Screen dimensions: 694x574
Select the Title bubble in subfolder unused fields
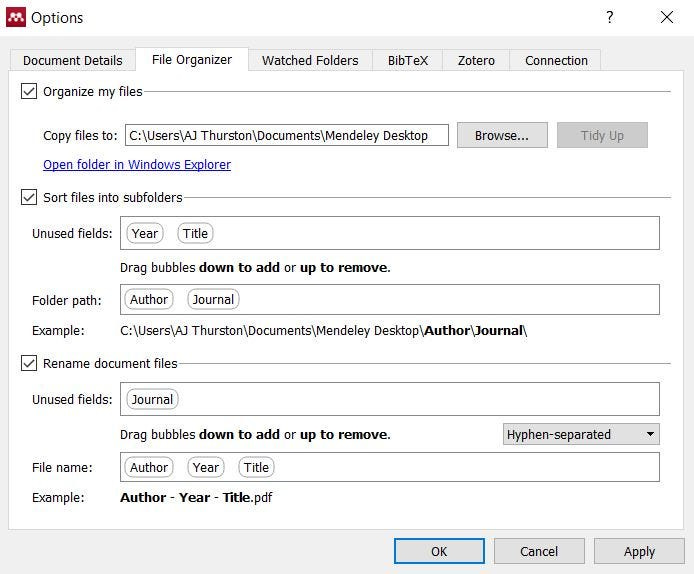click(x=195, y=233)
